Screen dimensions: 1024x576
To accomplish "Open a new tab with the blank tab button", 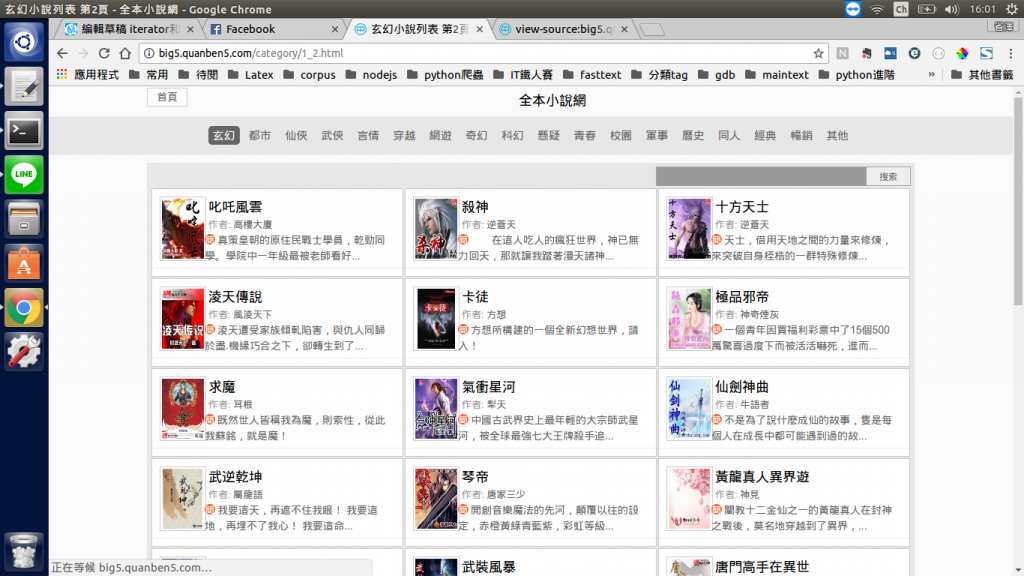I will [x=652, y=29].
